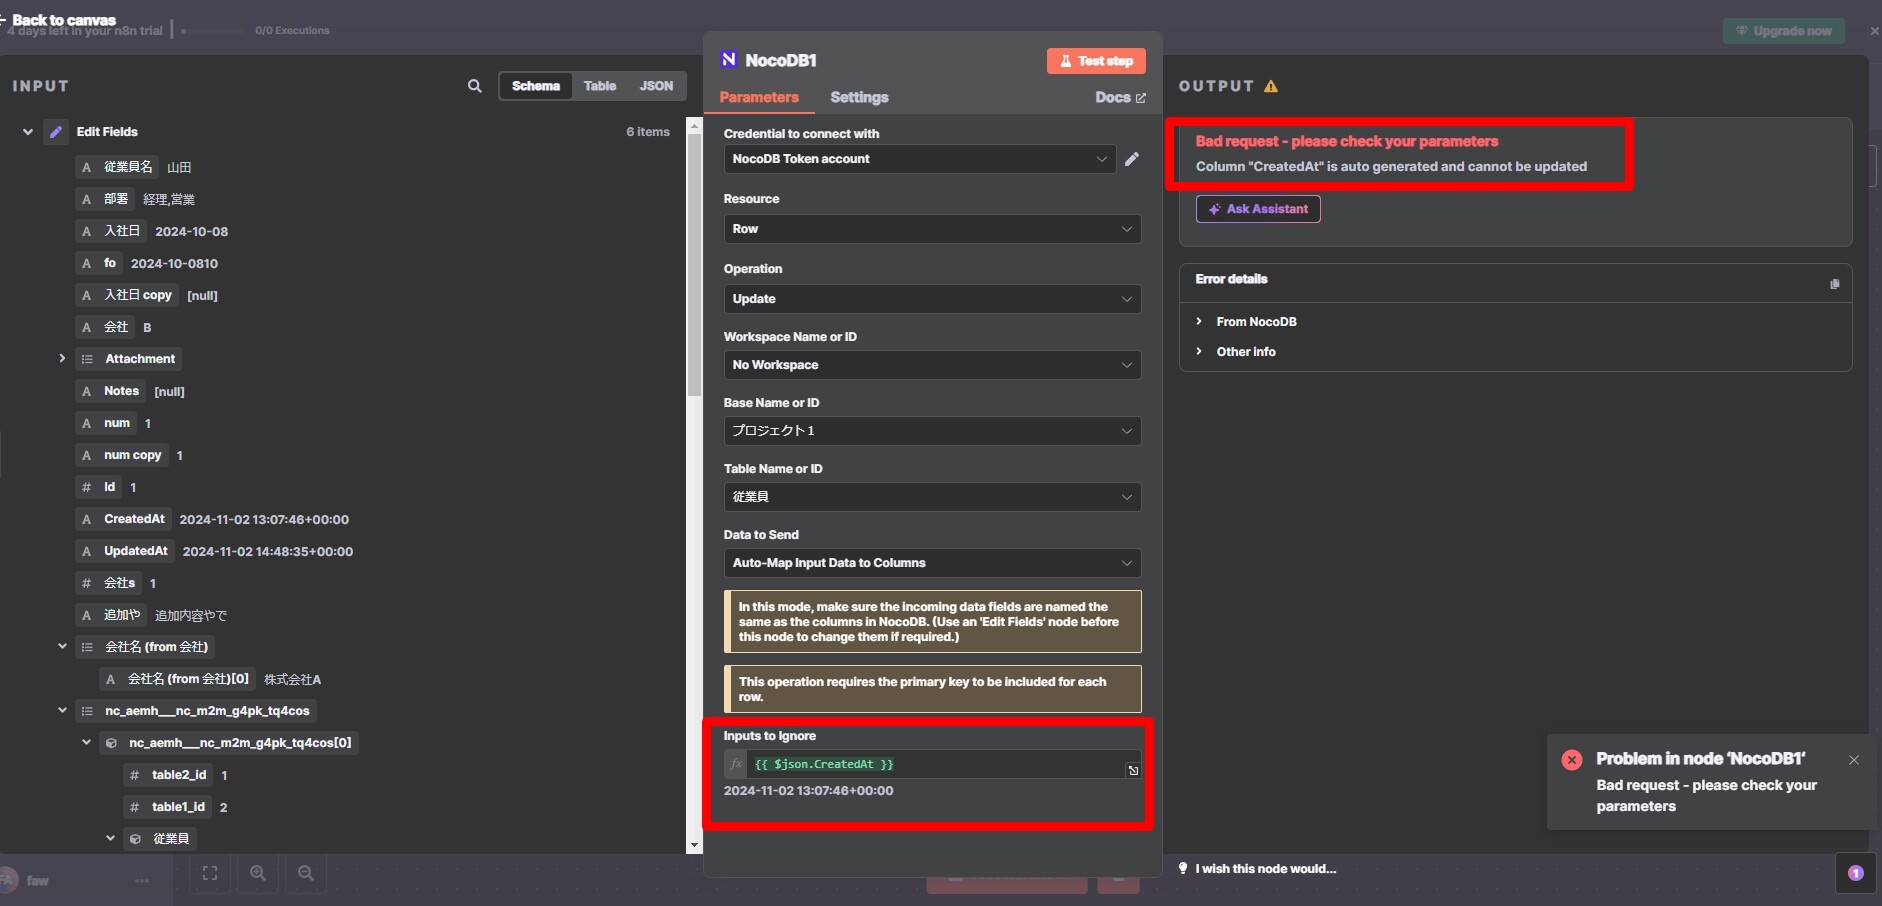Collapse the Edit Fields tree node

click(x=28, y=132)
